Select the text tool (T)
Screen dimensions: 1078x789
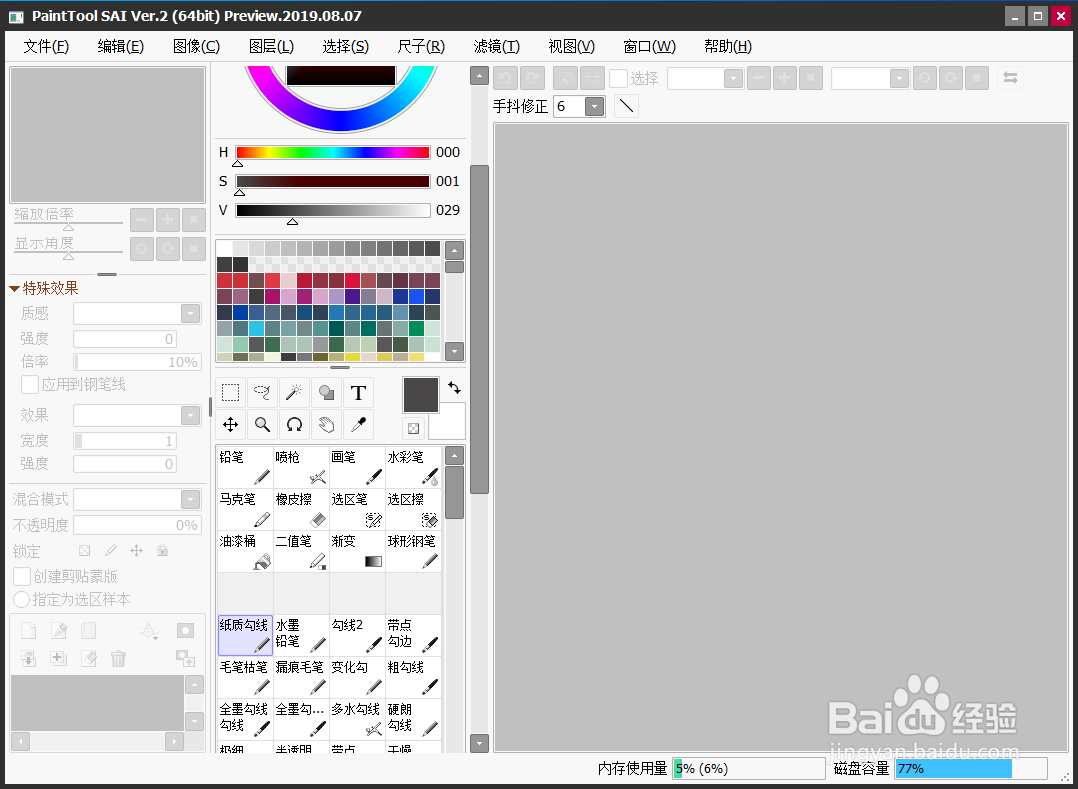point(358,393)
